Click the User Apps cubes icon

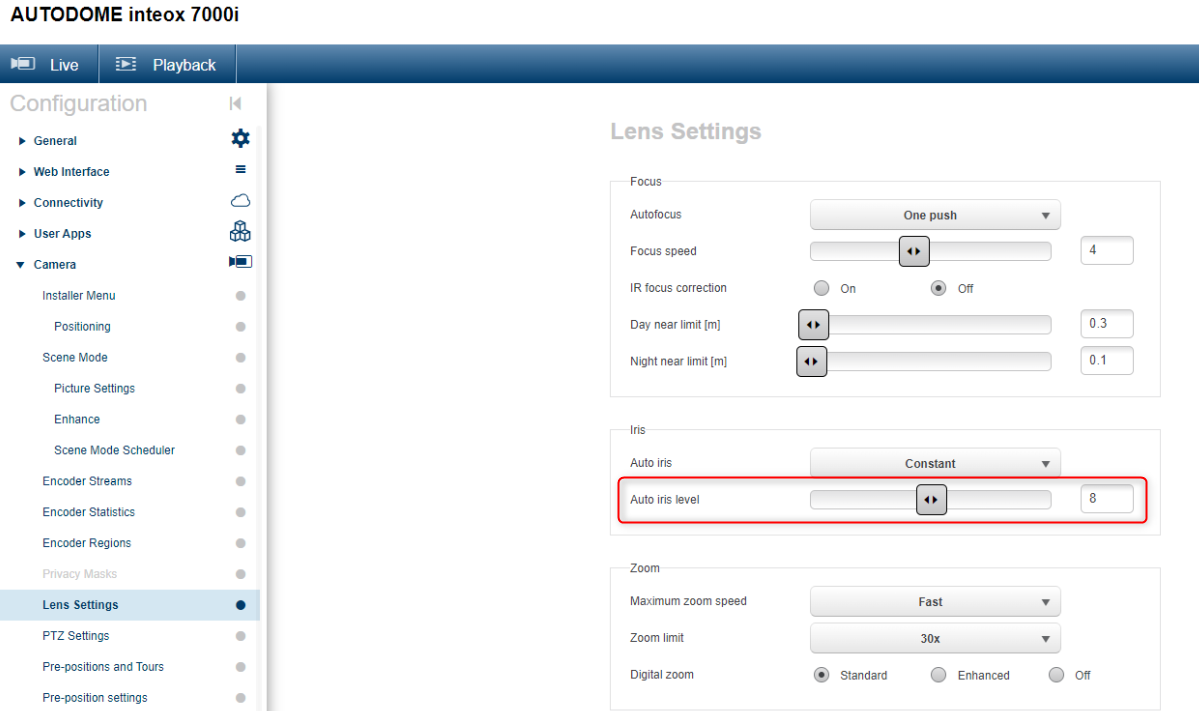[x=240, y=231]
